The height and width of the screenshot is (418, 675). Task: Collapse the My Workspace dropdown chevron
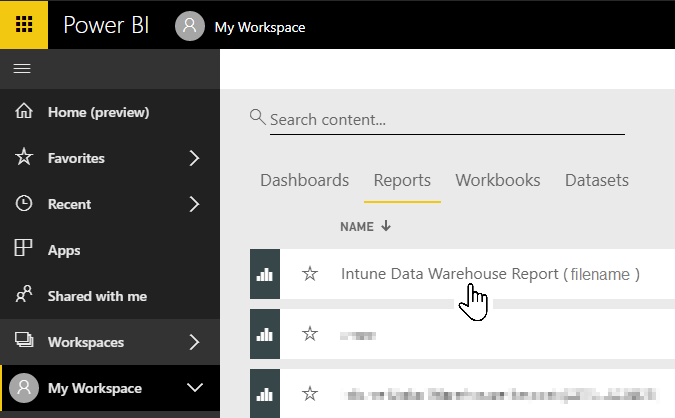(x=195, y=387)
